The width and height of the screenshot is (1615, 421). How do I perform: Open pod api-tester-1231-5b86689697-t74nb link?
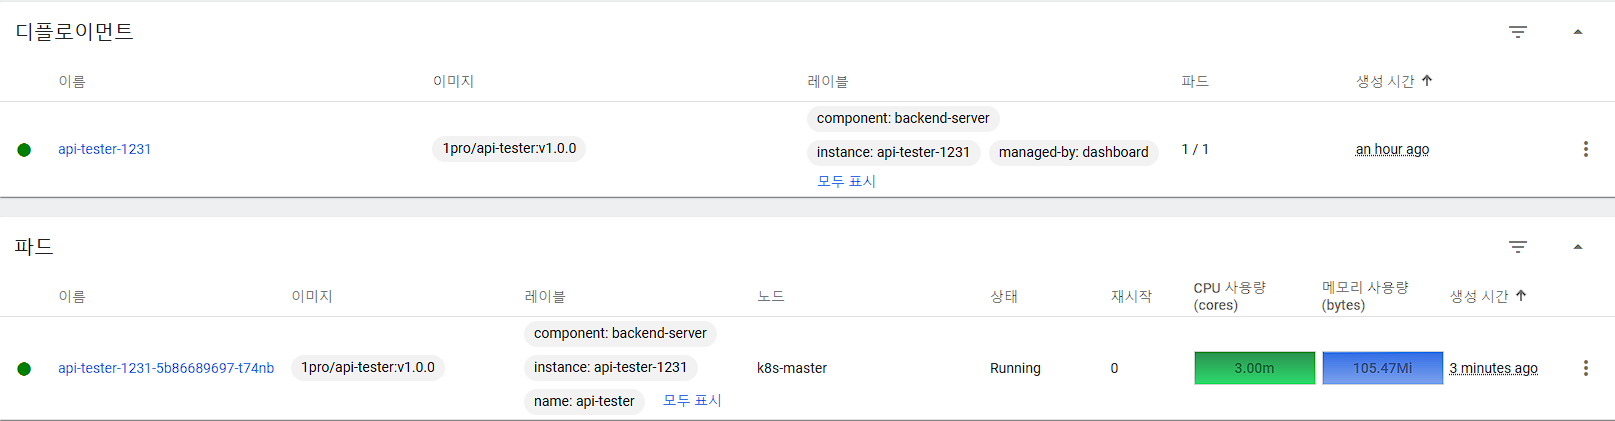pos(166,368)
